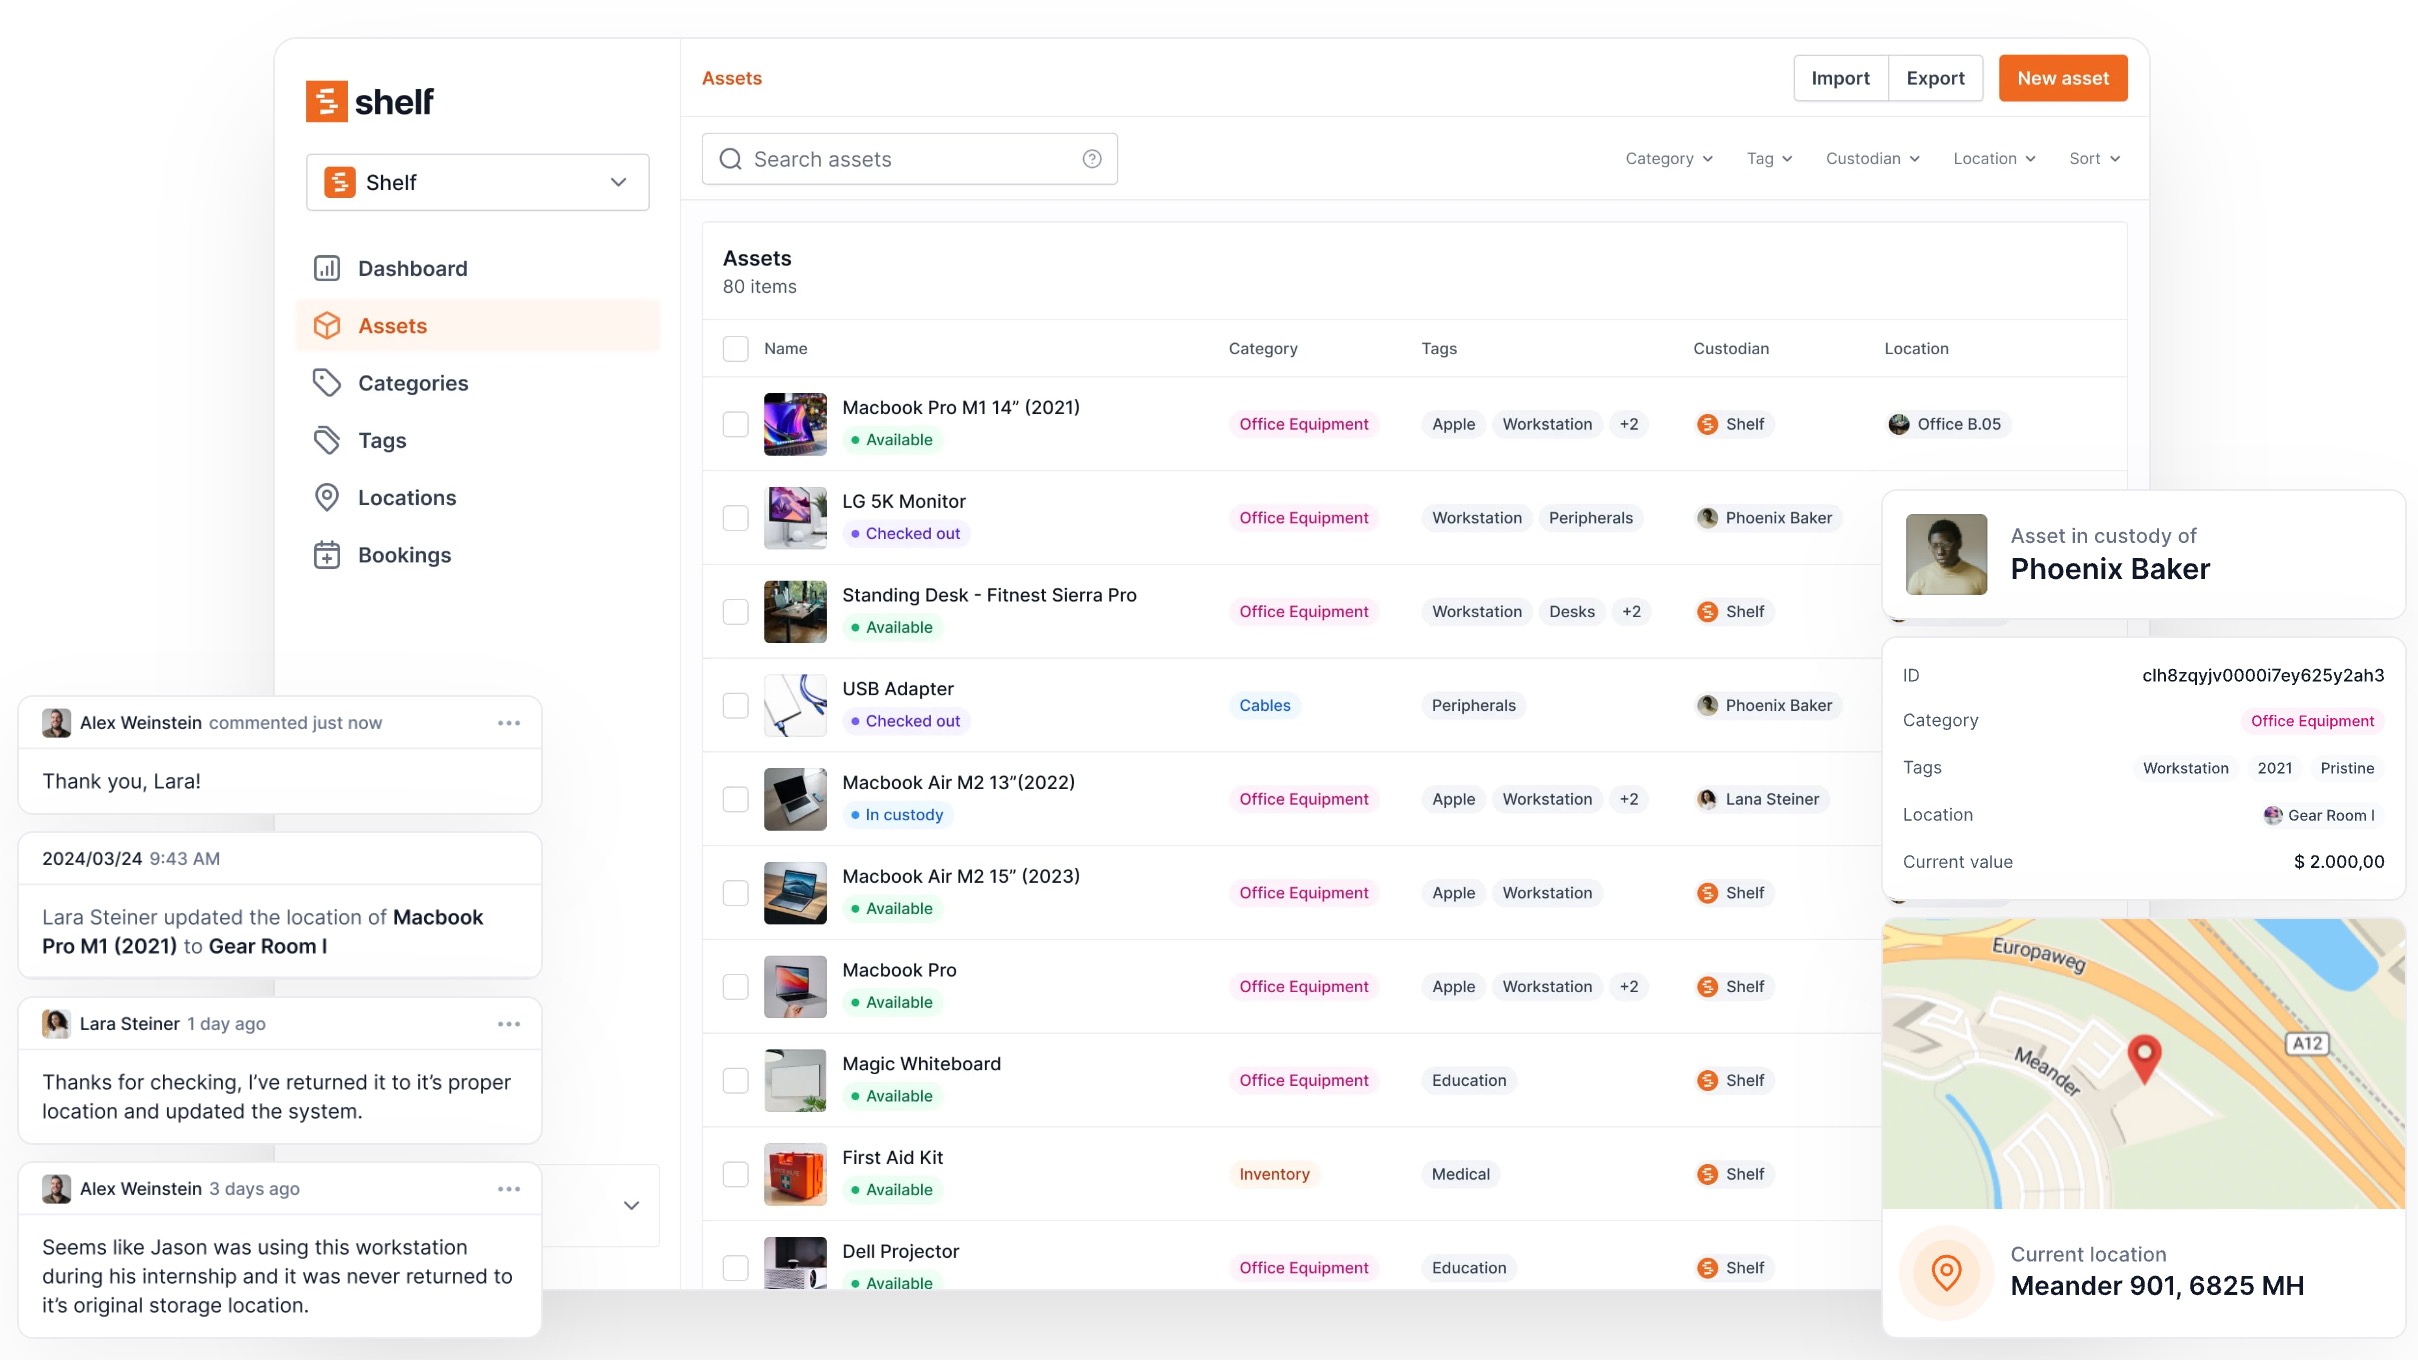This screenshot has height=1360, width=2418.
Task: Click the Locations pin icon in sidebar
Action: (327, 497)
